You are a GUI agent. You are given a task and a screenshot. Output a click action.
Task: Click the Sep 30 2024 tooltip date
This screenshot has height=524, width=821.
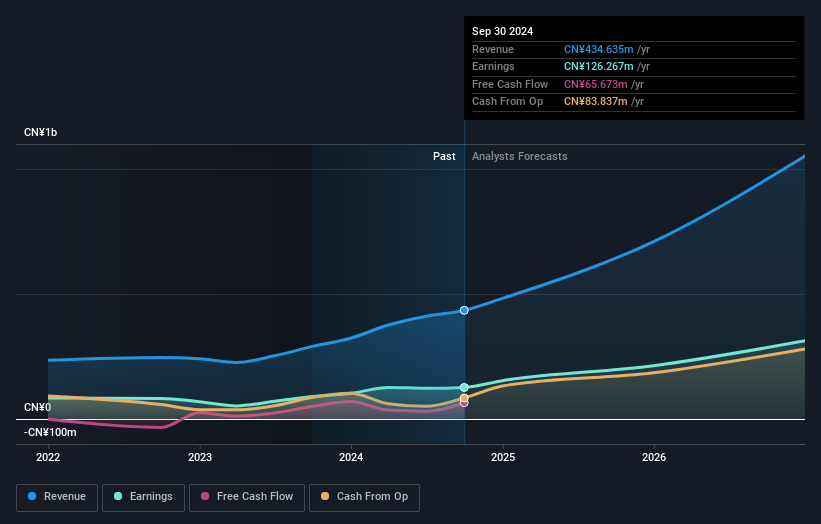point(503,31)
